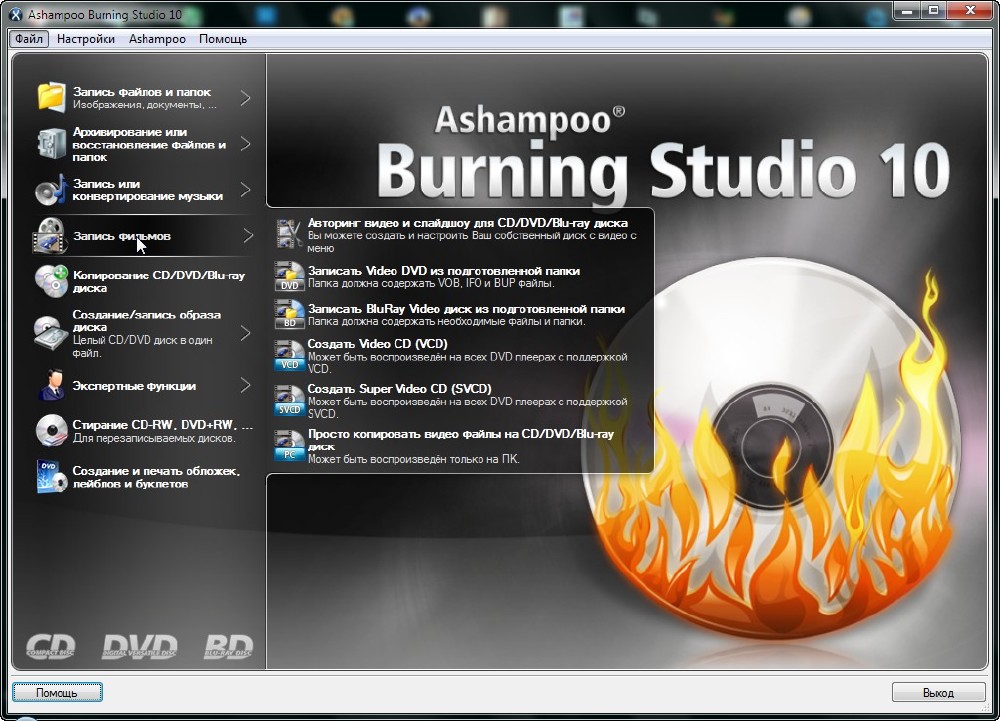
Task: Select Записать Video DVD из подготовленной папки
Action: [443, 271]
